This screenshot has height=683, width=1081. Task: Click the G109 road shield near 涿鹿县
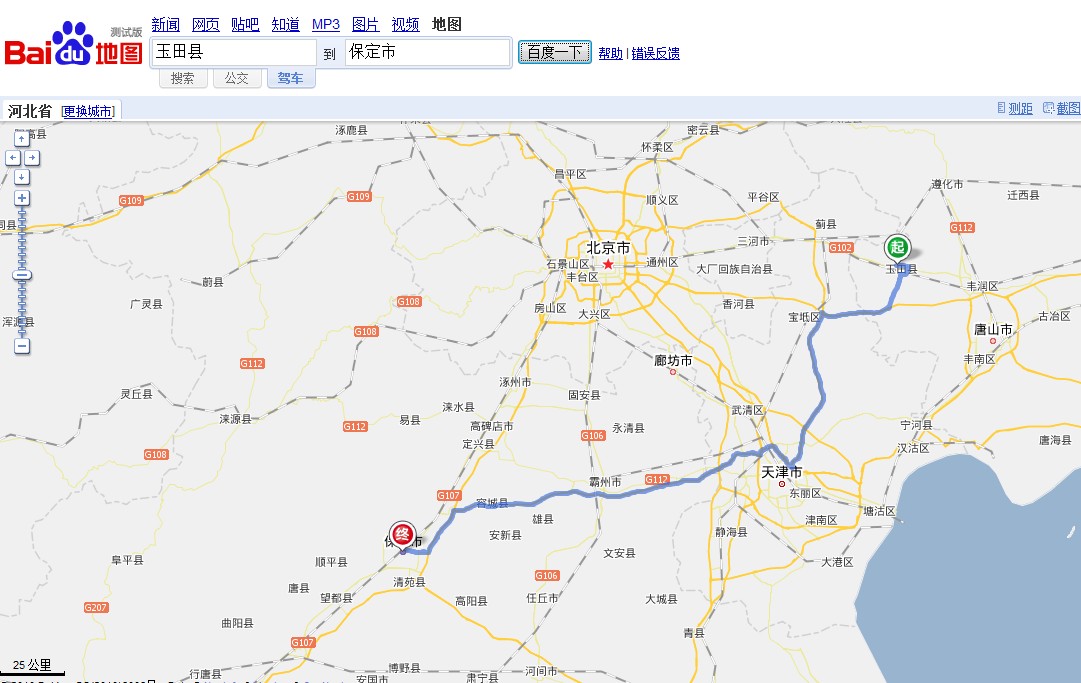358,196
